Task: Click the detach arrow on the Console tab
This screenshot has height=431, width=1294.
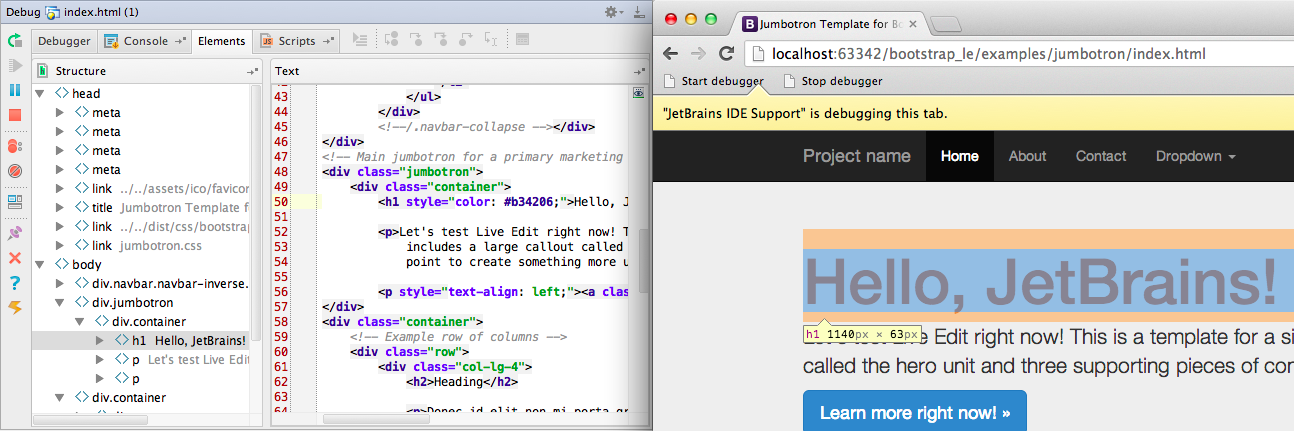Action: click(180, 41)
